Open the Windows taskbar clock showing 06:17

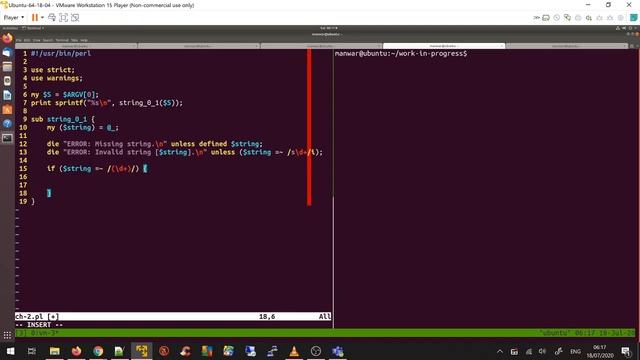(600, 351)
